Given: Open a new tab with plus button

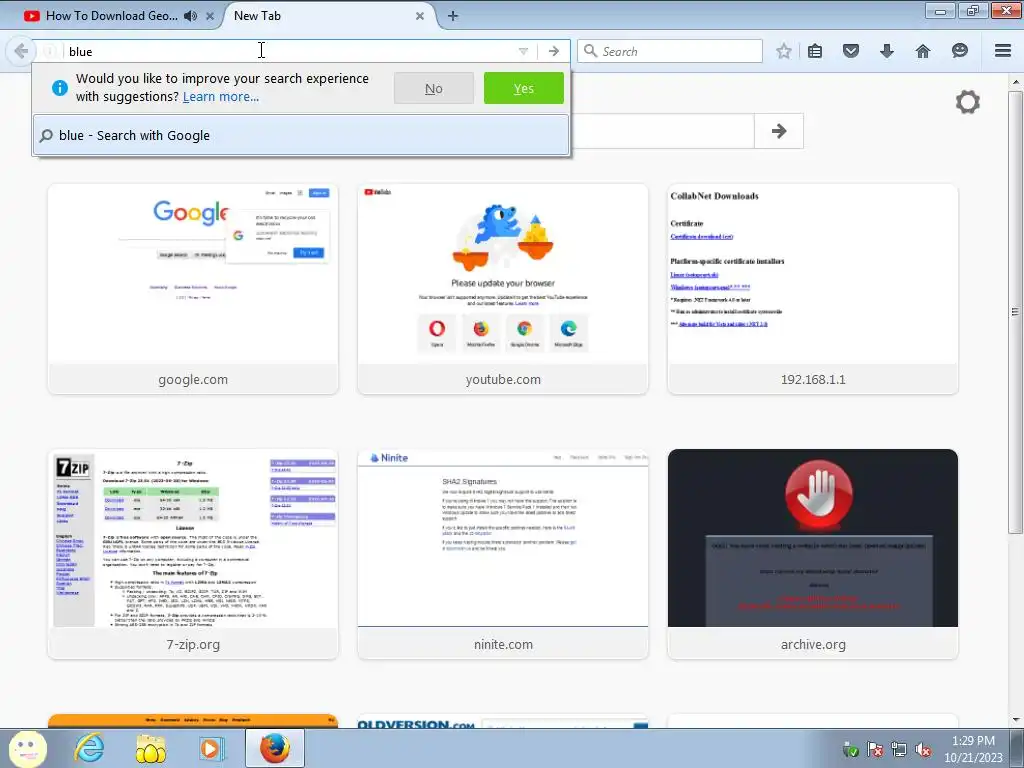Looking at the screenshot, I should [x=453, y=16].
